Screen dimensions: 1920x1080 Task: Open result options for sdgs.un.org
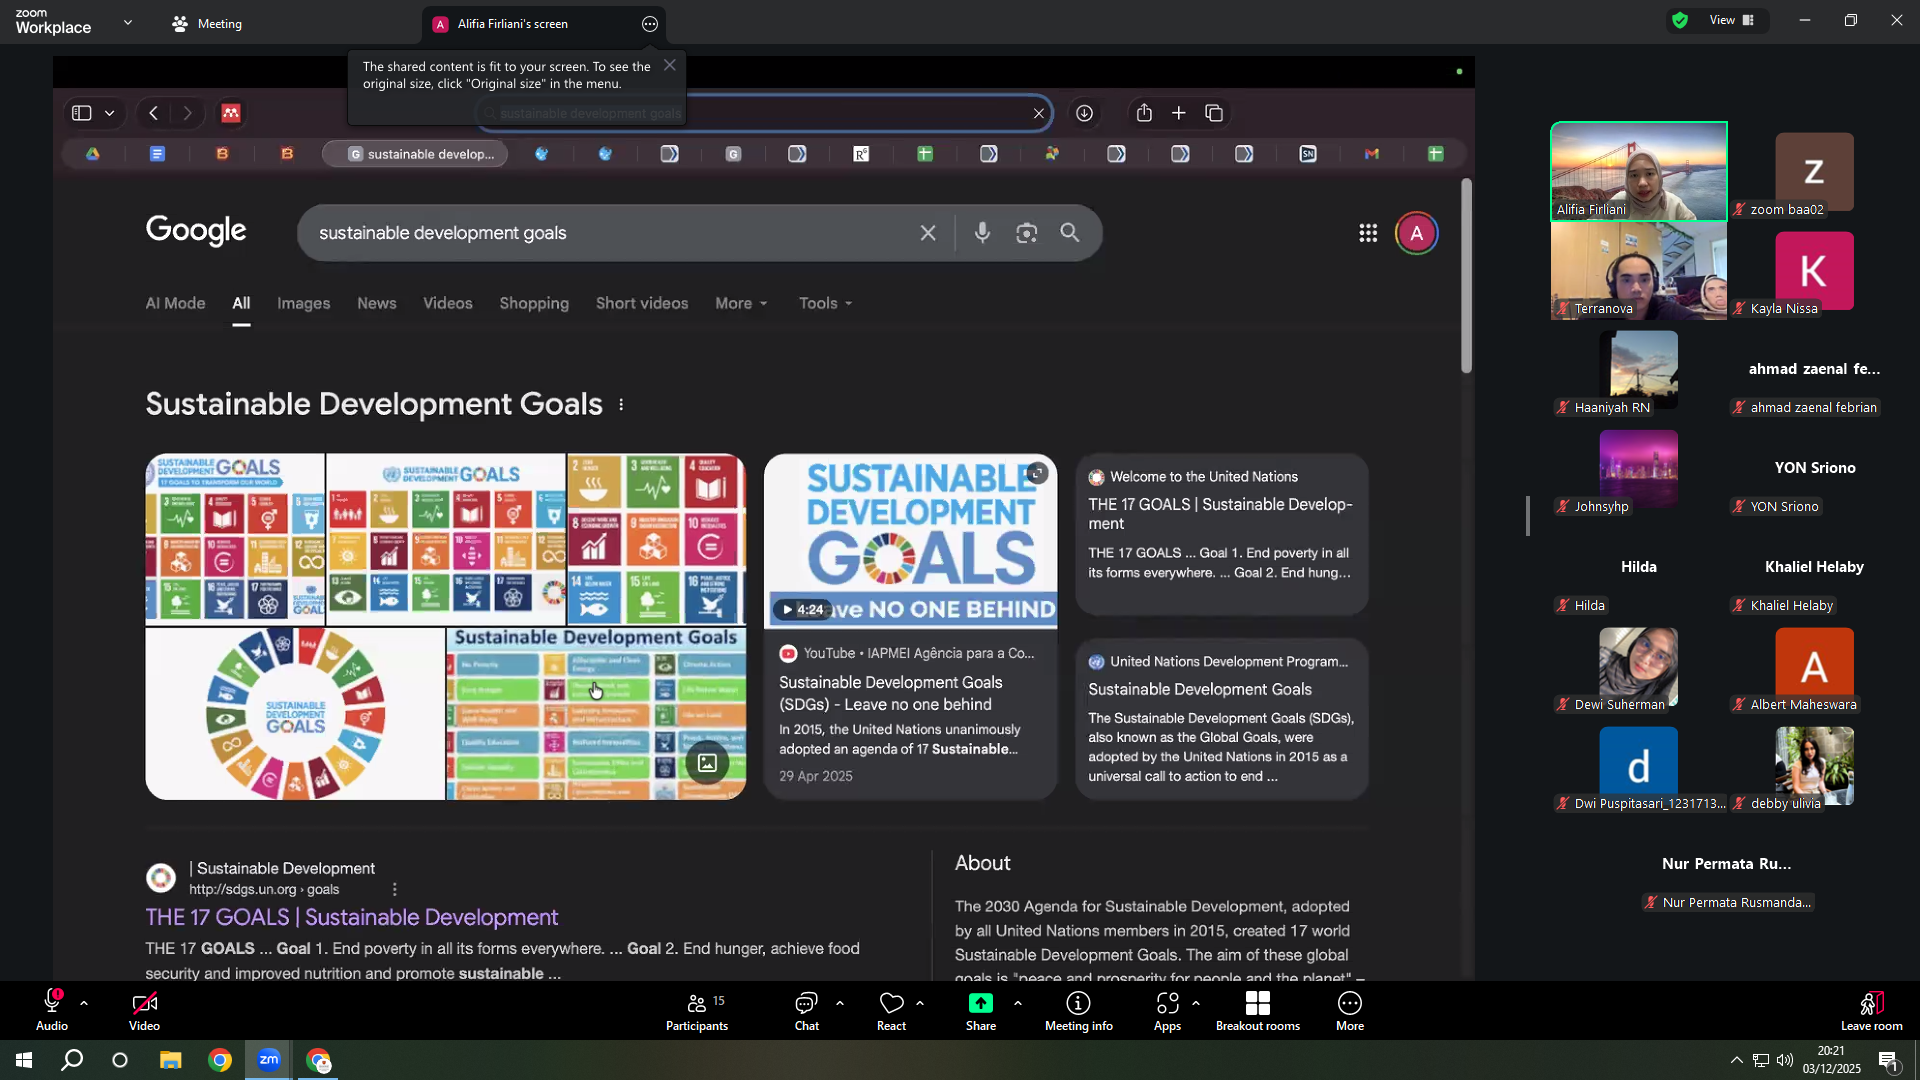(x=395, y=889)
